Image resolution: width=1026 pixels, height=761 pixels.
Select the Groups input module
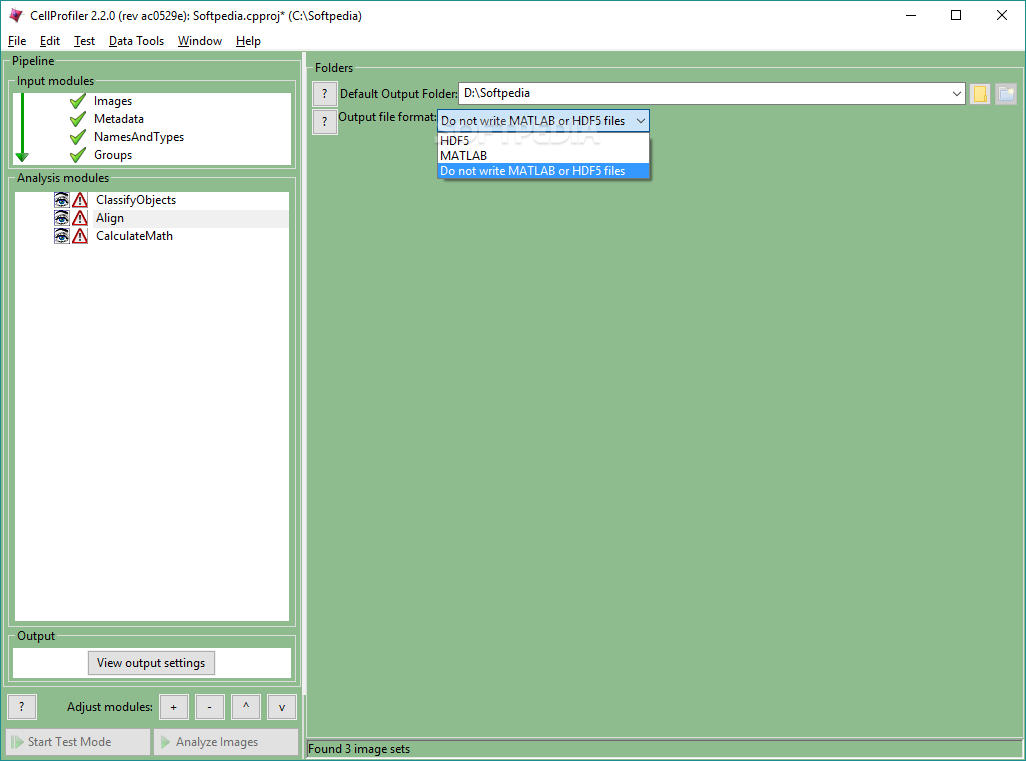(113, 155)
